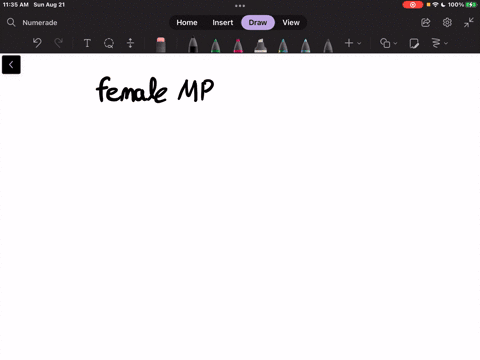Select the Eraser tool
480x360 pixels.
click(161, 45)
